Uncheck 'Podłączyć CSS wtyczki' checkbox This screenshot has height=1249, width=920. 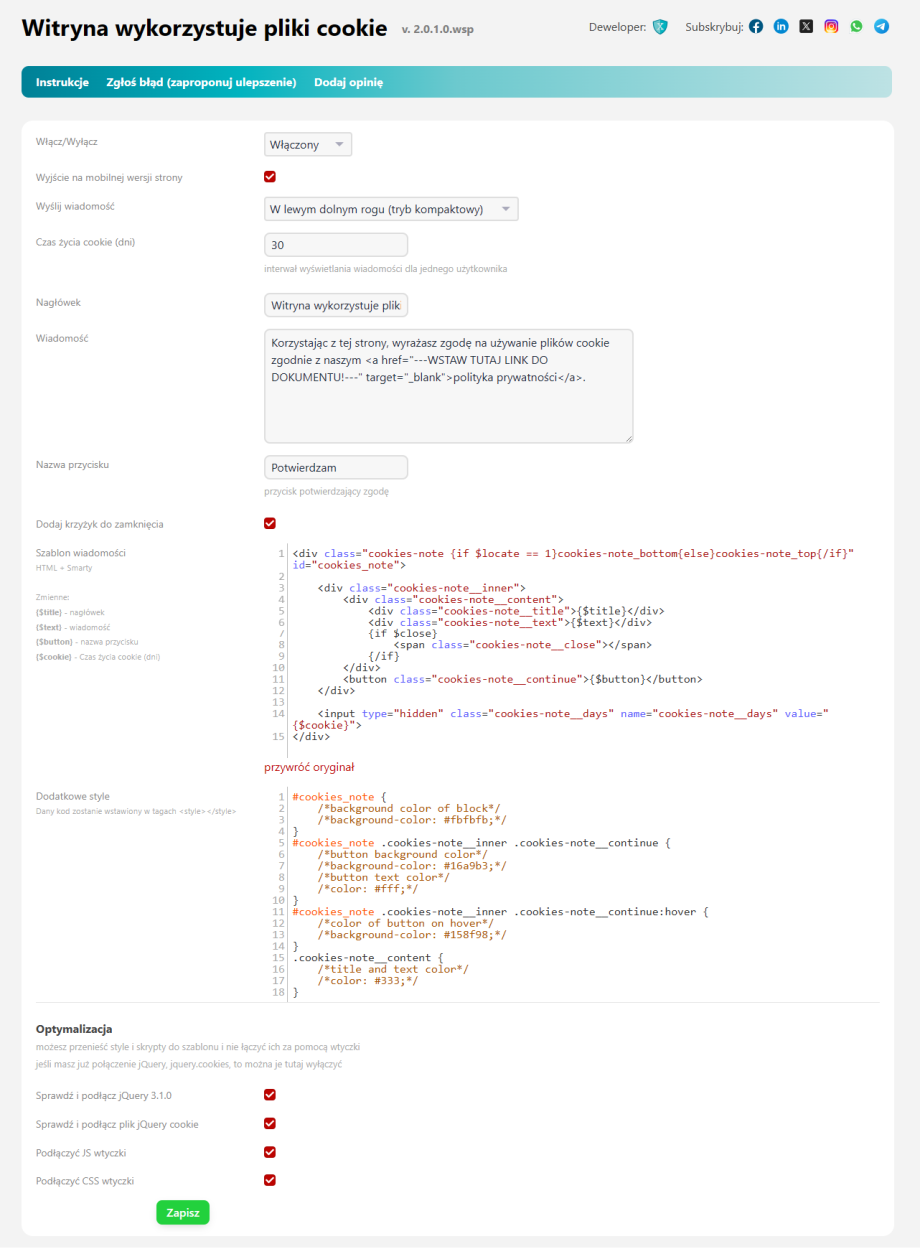point(270,1180)
